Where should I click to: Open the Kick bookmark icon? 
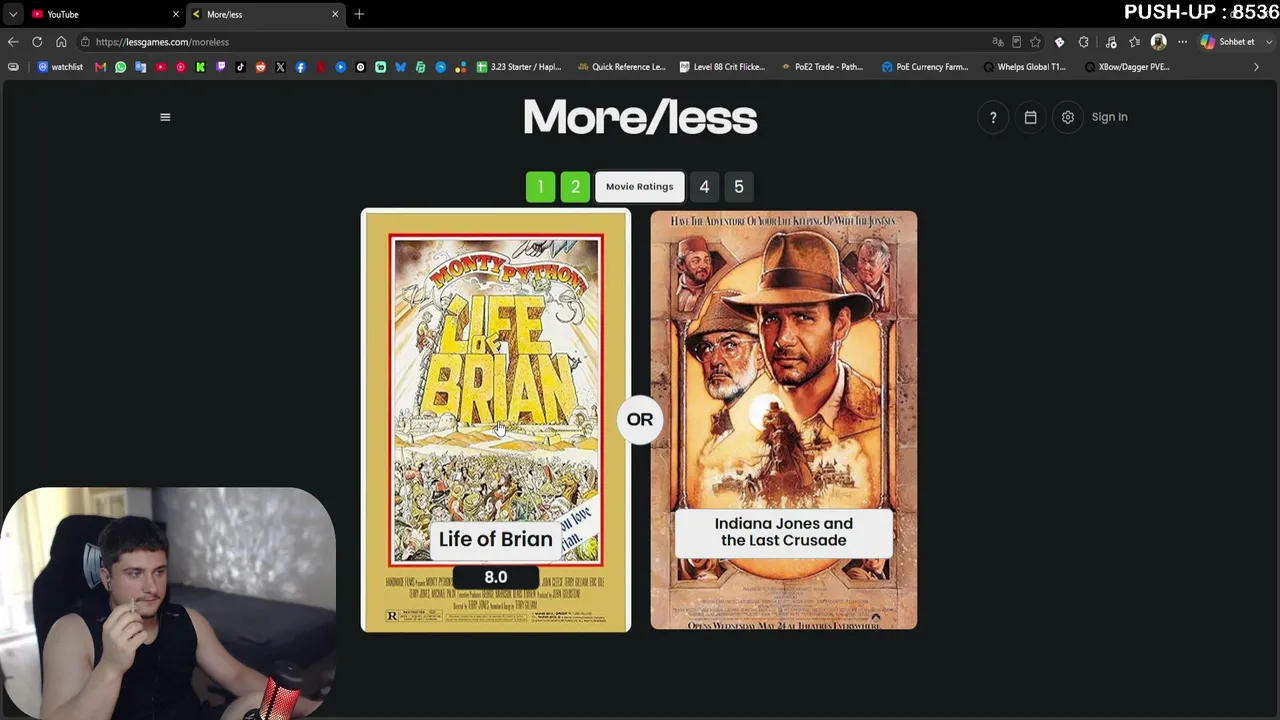tap(200, 67)
